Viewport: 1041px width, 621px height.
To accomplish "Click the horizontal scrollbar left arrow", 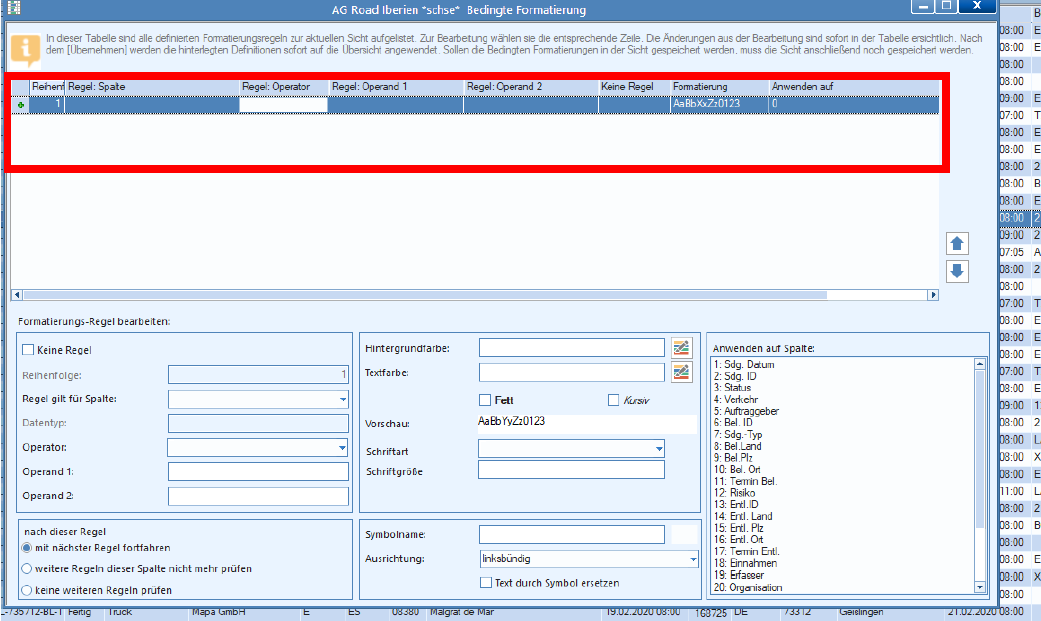I will [17, 295].
